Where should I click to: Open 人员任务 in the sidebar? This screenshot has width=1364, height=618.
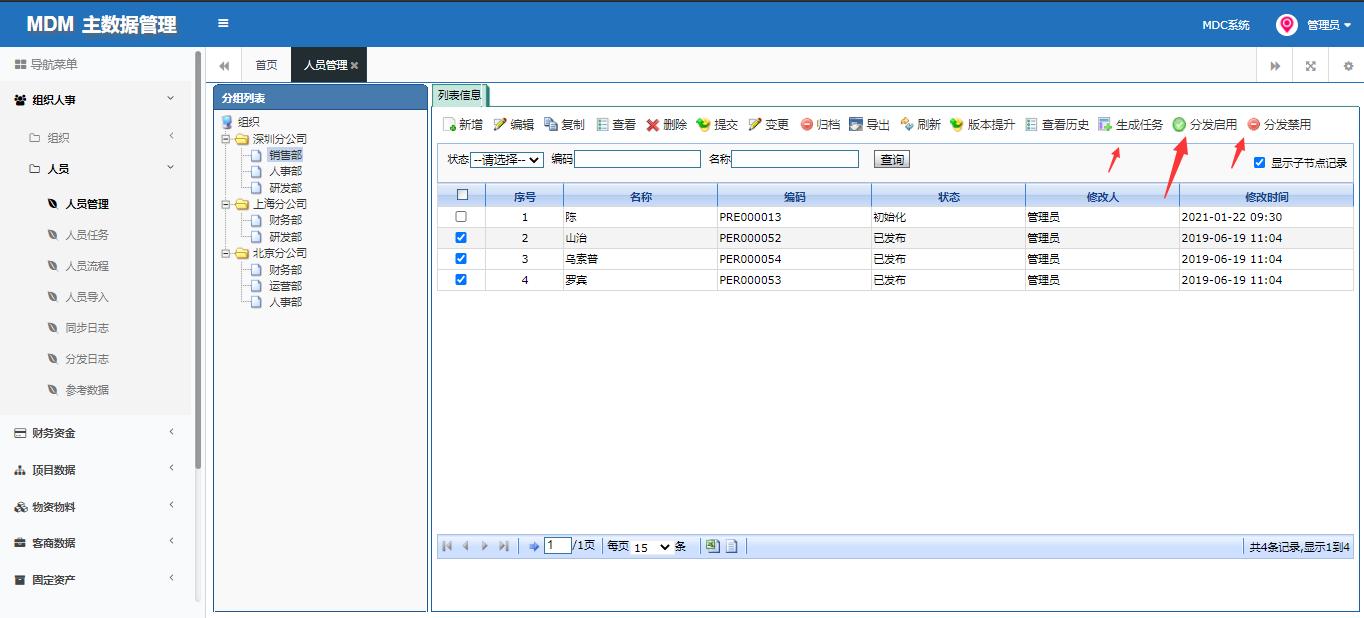pyautogui.click(x=87, y=235)
